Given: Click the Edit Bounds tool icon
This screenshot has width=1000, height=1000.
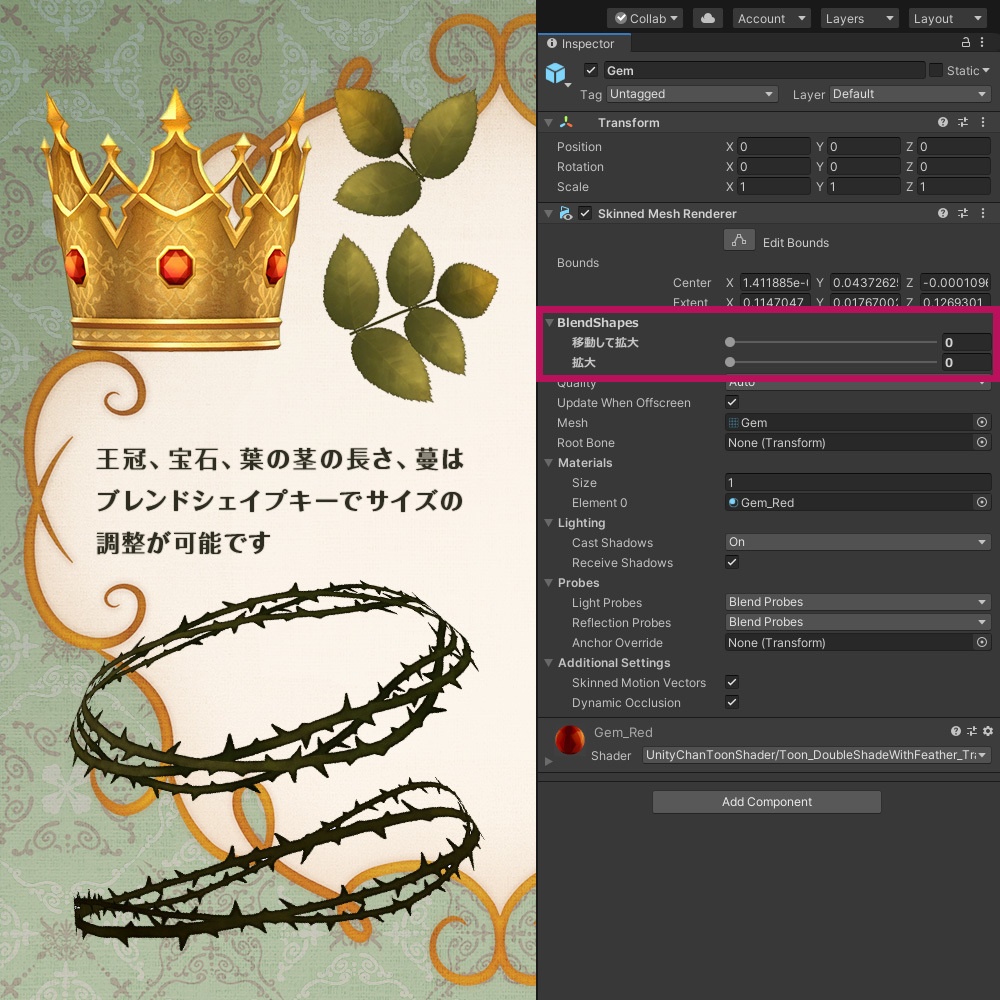Looking at the screenshot, I should pyautogui.click(x=739, y=240).
